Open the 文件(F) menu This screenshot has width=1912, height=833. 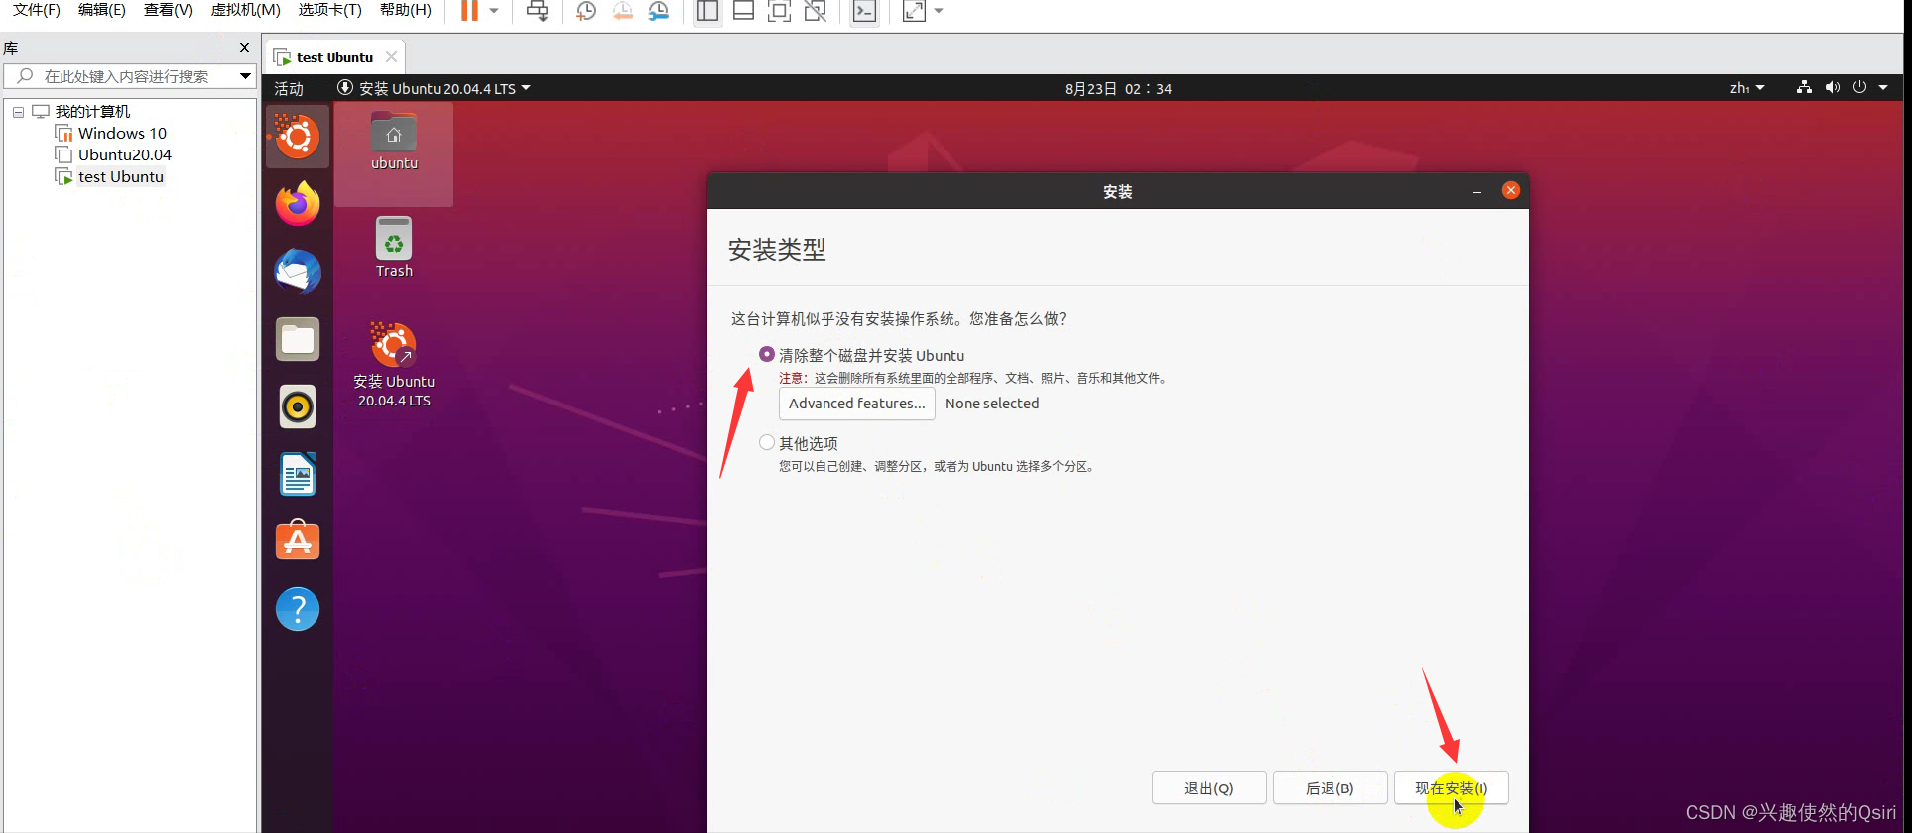[37, 10]
